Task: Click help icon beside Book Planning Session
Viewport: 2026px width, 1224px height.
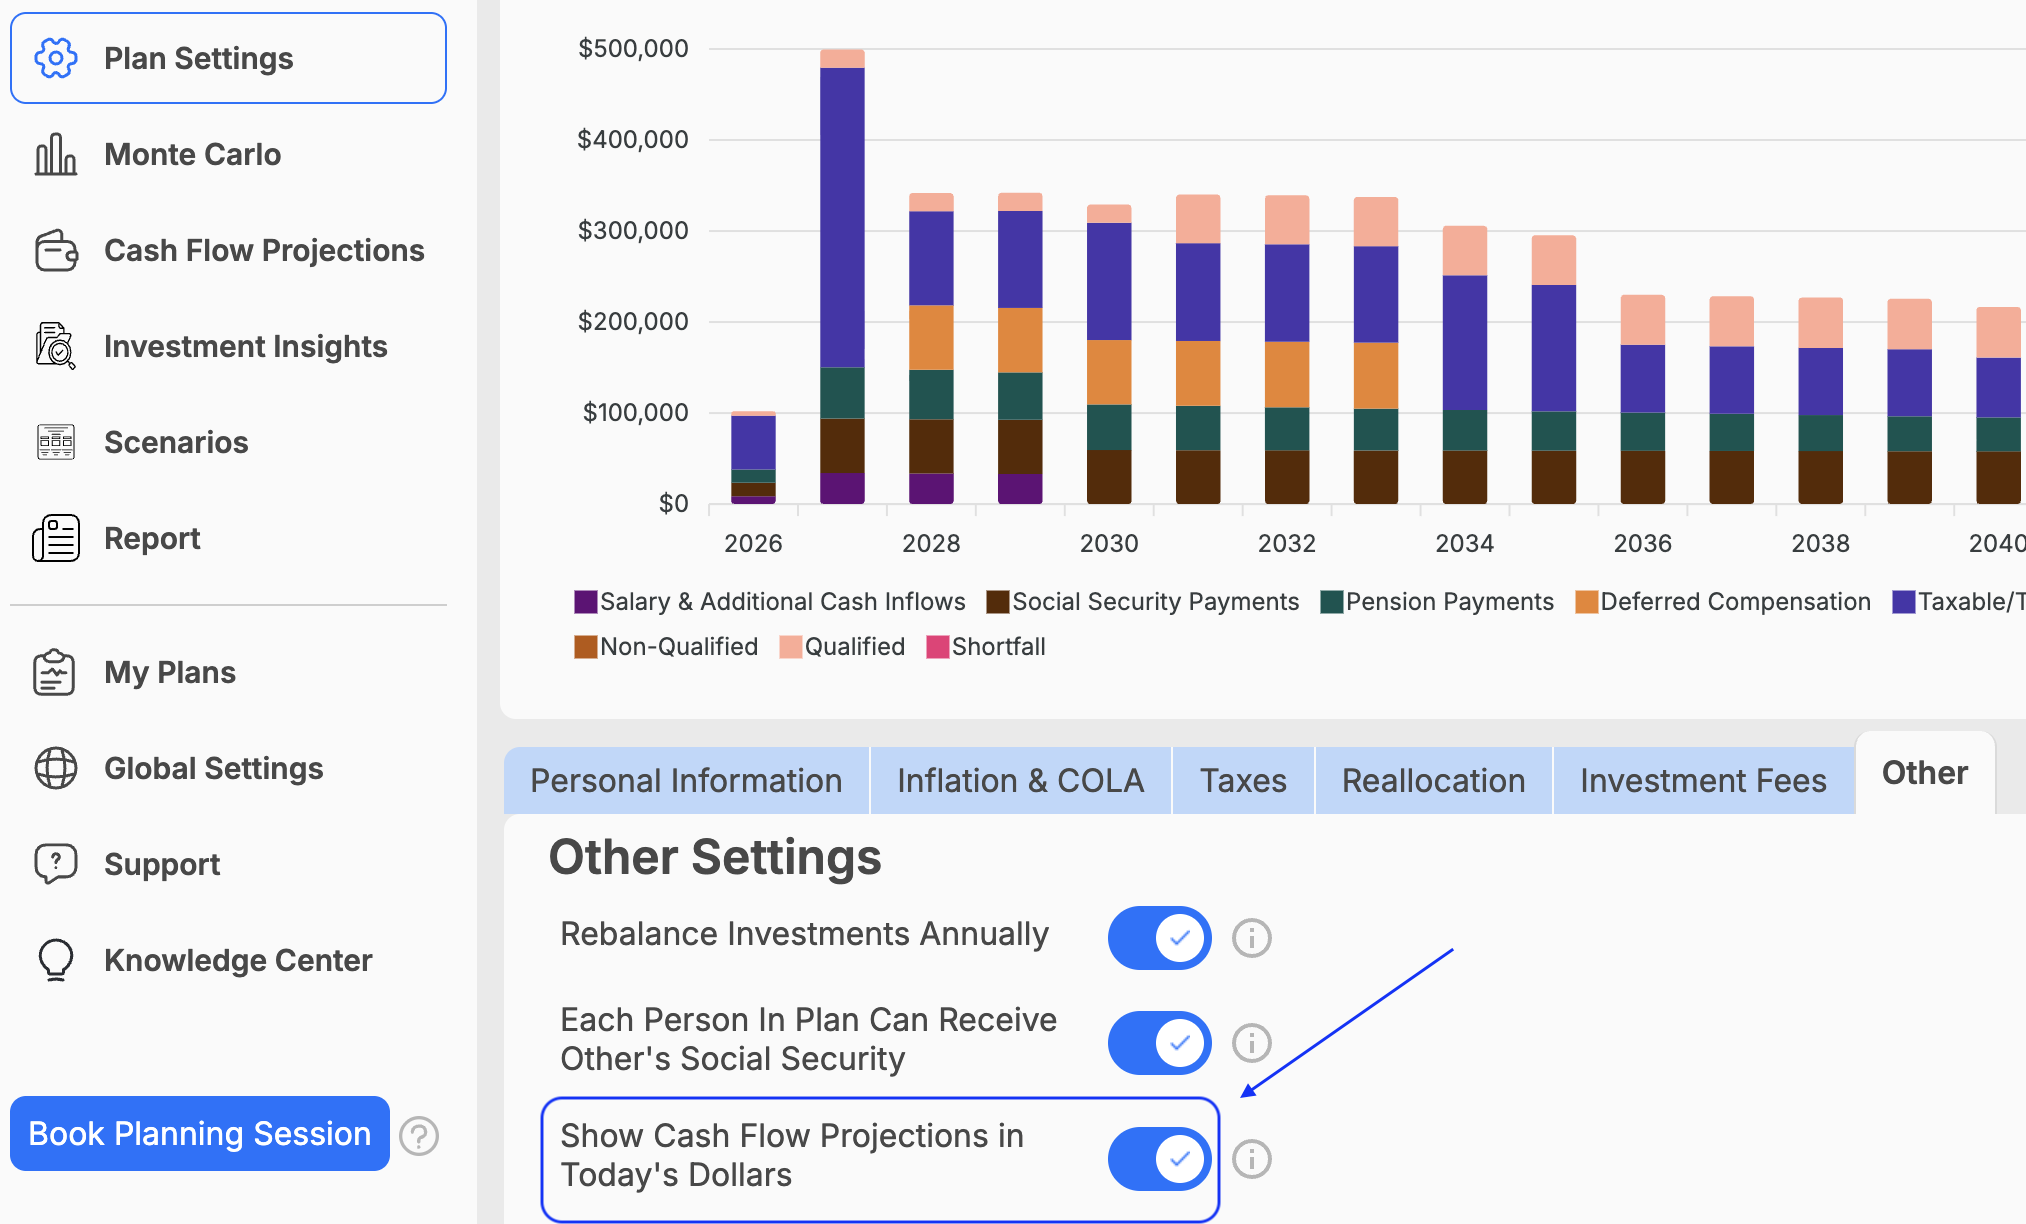Action: [419, 1136]
